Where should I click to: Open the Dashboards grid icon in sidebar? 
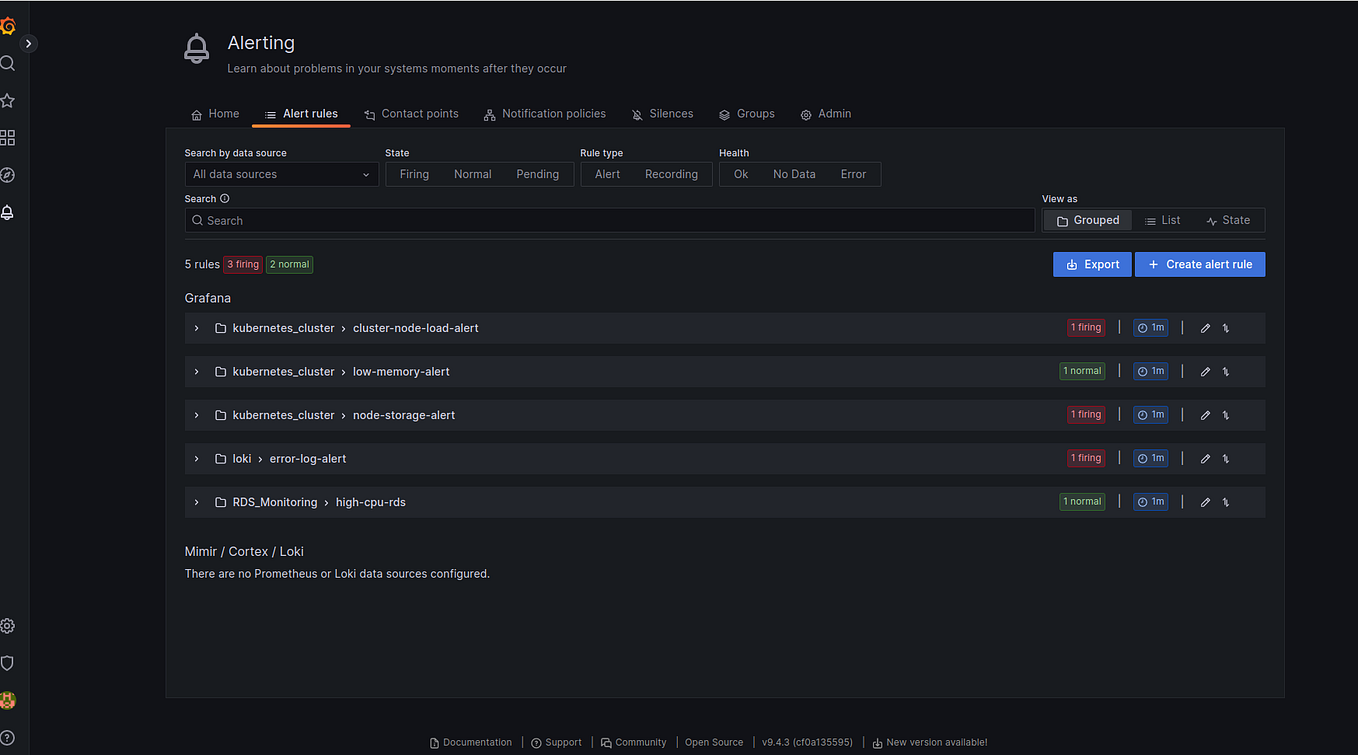pos(8,137)
